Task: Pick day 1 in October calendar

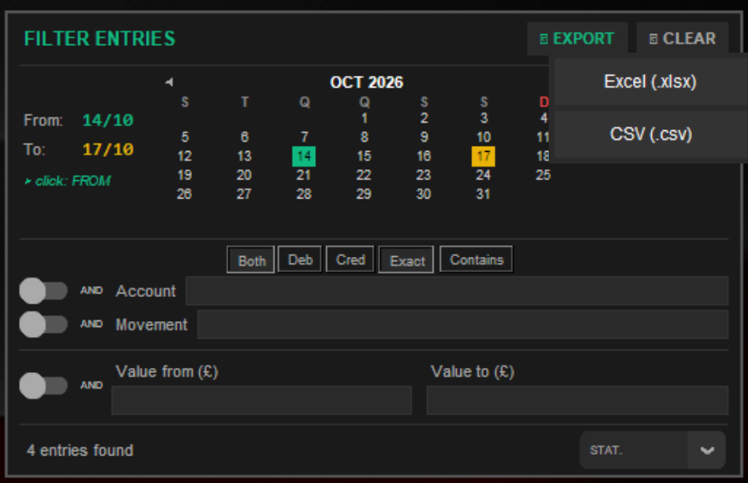Action: click(364, 118)
